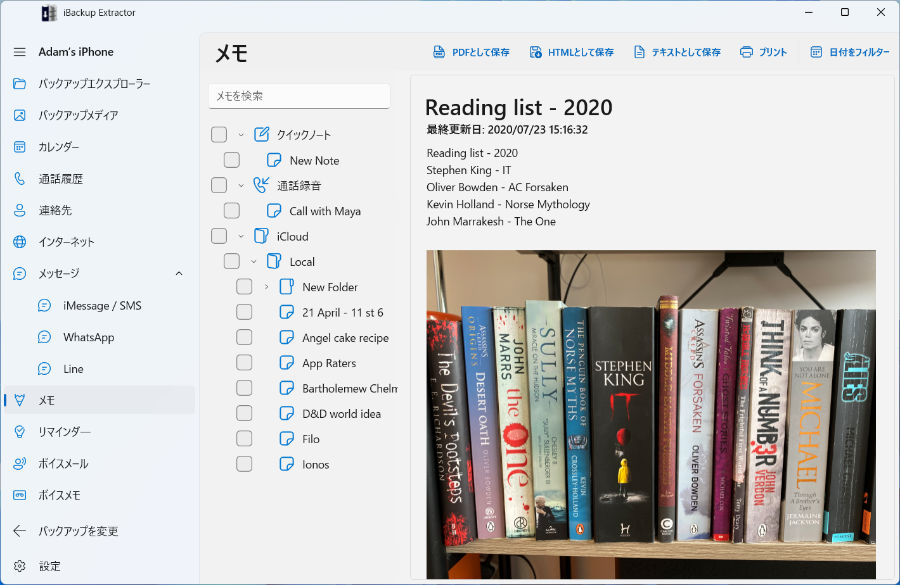Click テキストとして保存 button
The image size is (900, 585).
coord(677,52)
